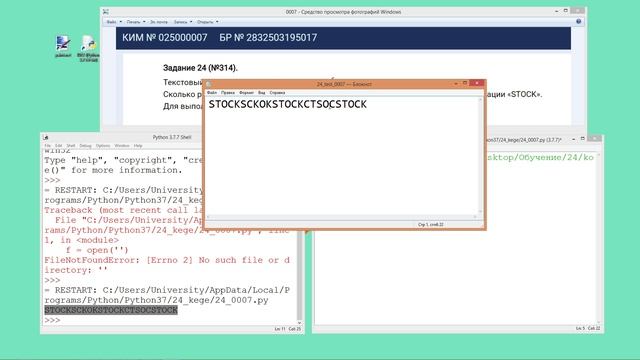
Task: Click Notepad status bar line/column indicator
Action: pyautogui.click(x=430, y=224)
